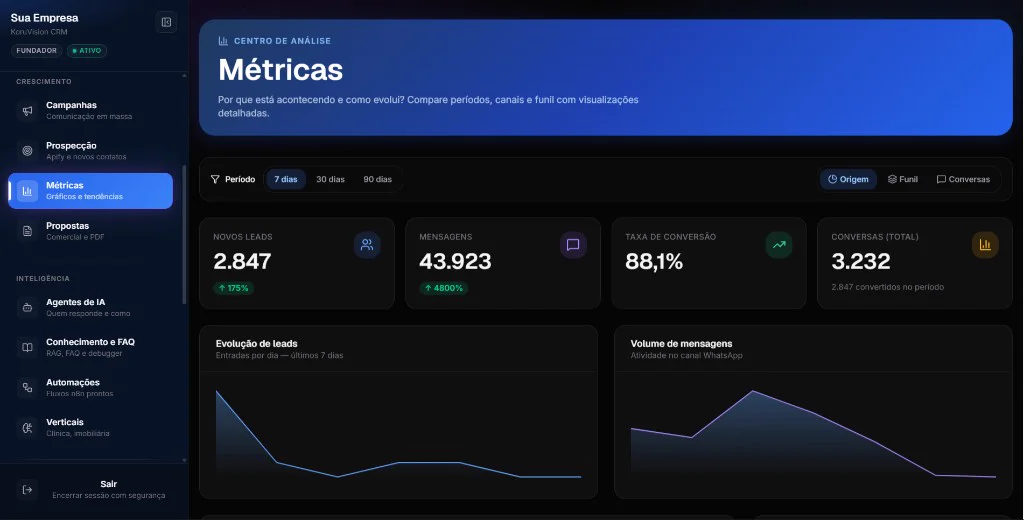Select the 7 dias period option
The height and width of the screenshot is (520, 1024).
pyautogui.click(x=285, y=179)
